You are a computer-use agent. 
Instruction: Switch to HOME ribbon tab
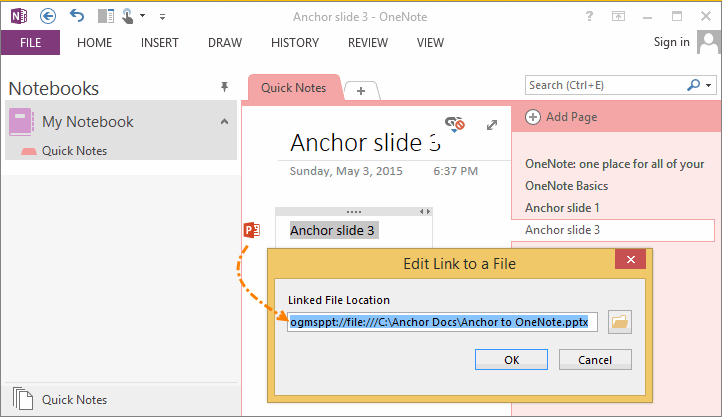click(x=94, y=43)
